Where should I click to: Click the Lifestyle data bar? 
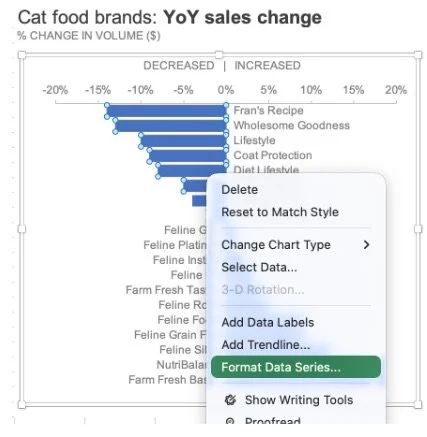click(x=184, y=141)
